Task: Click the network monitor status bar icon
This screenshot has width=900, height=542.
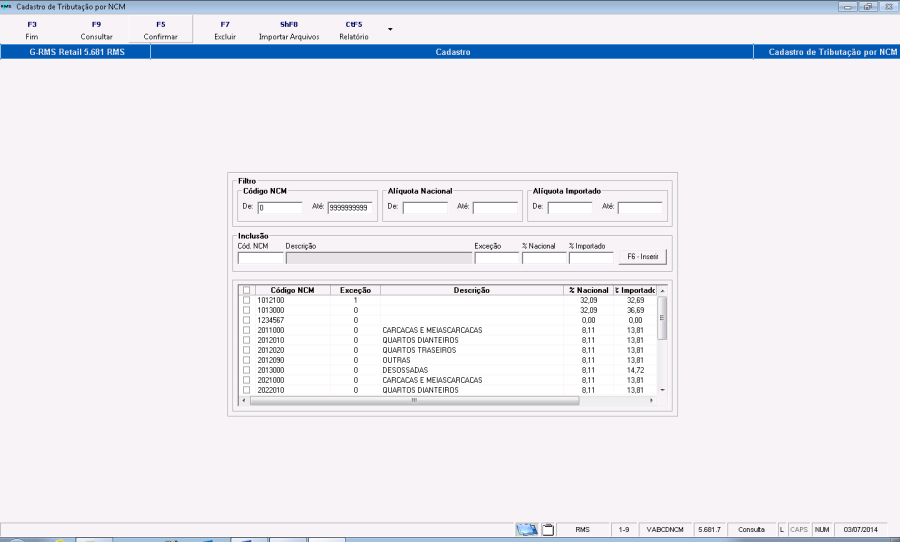Action: click(x=527, y=529)
